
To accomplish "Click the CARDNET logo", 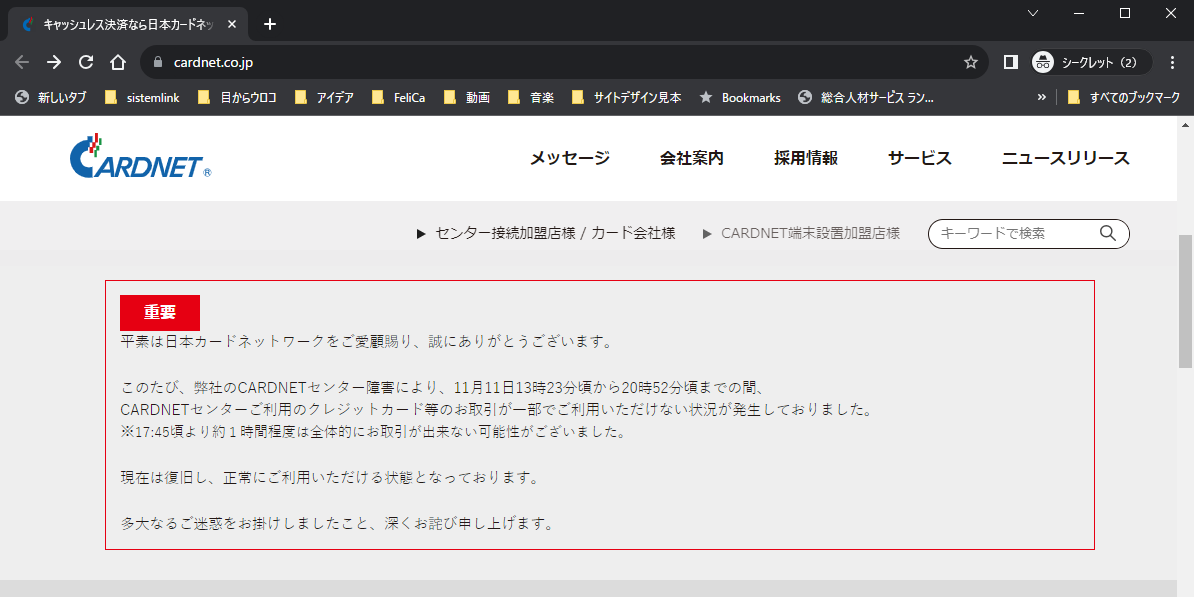I will pyautogui.click(x=139, y=158).
